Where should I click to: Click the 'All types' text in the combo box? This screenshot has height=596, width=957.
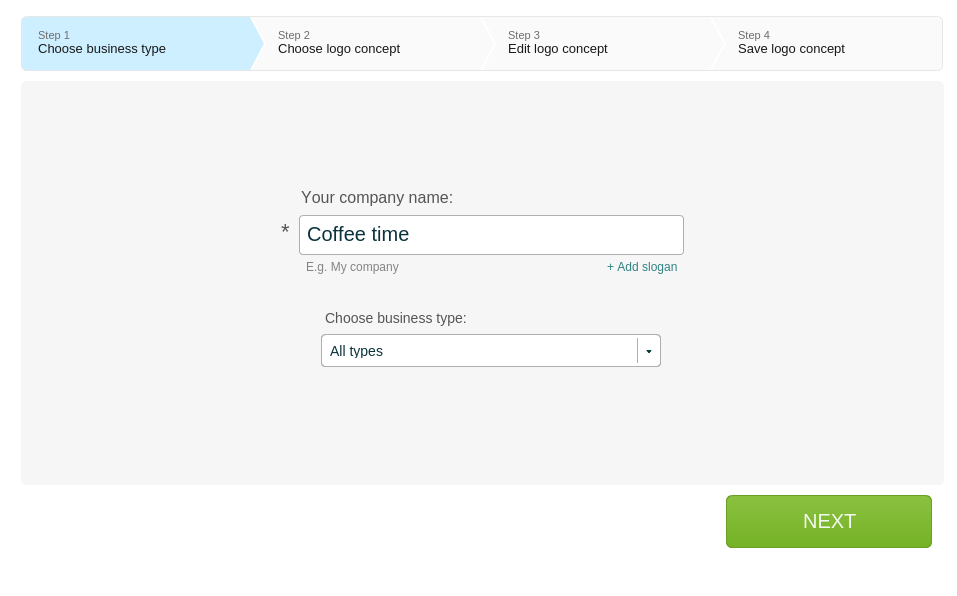pyautogui.click(x=356, y=351)
